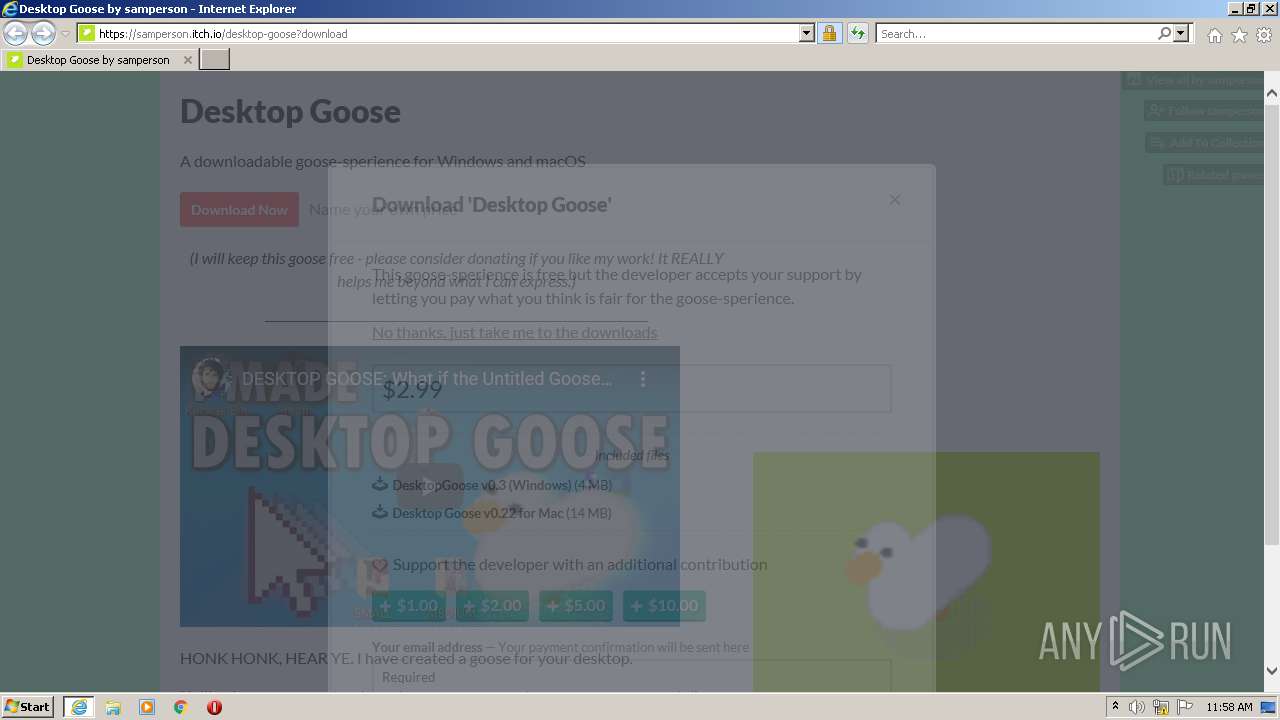Open the Tools gear icon
Image resolution: width=1280 pixels, height=720 pixels.
pyautogui.click(x=1264, y=35)
